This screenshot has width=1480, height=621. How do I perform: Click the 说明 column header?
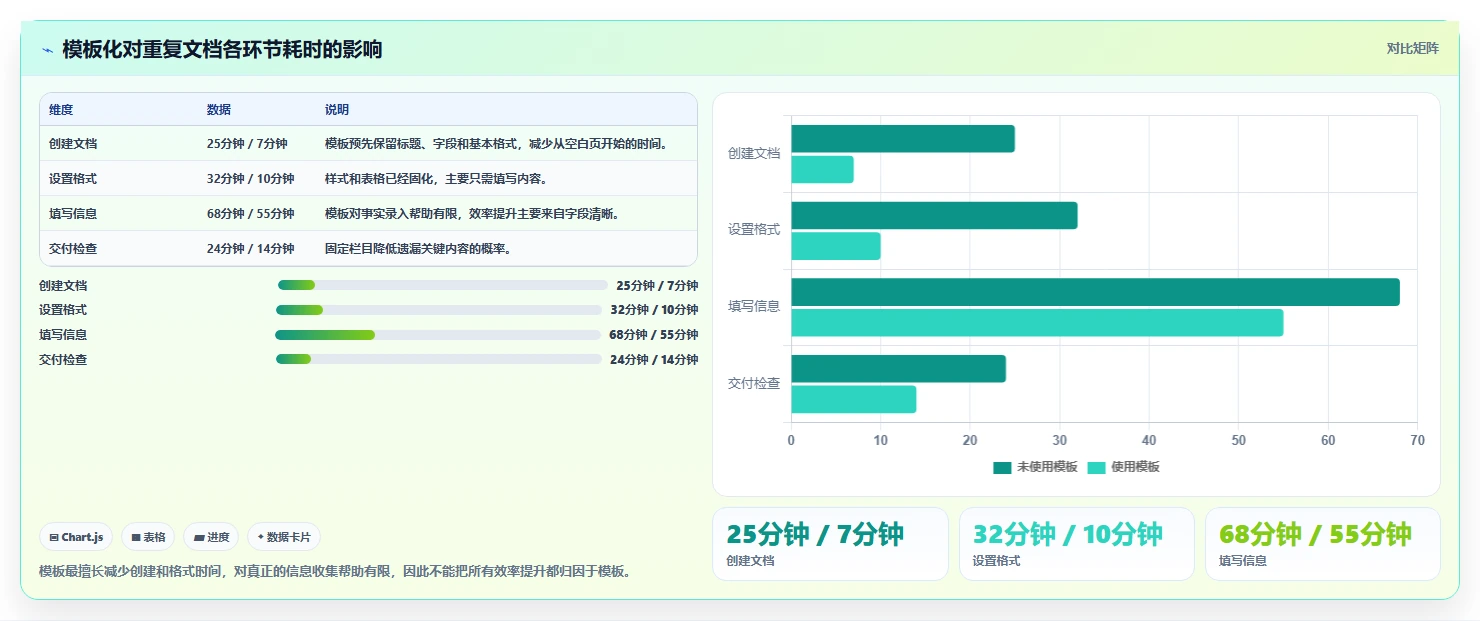337,110
